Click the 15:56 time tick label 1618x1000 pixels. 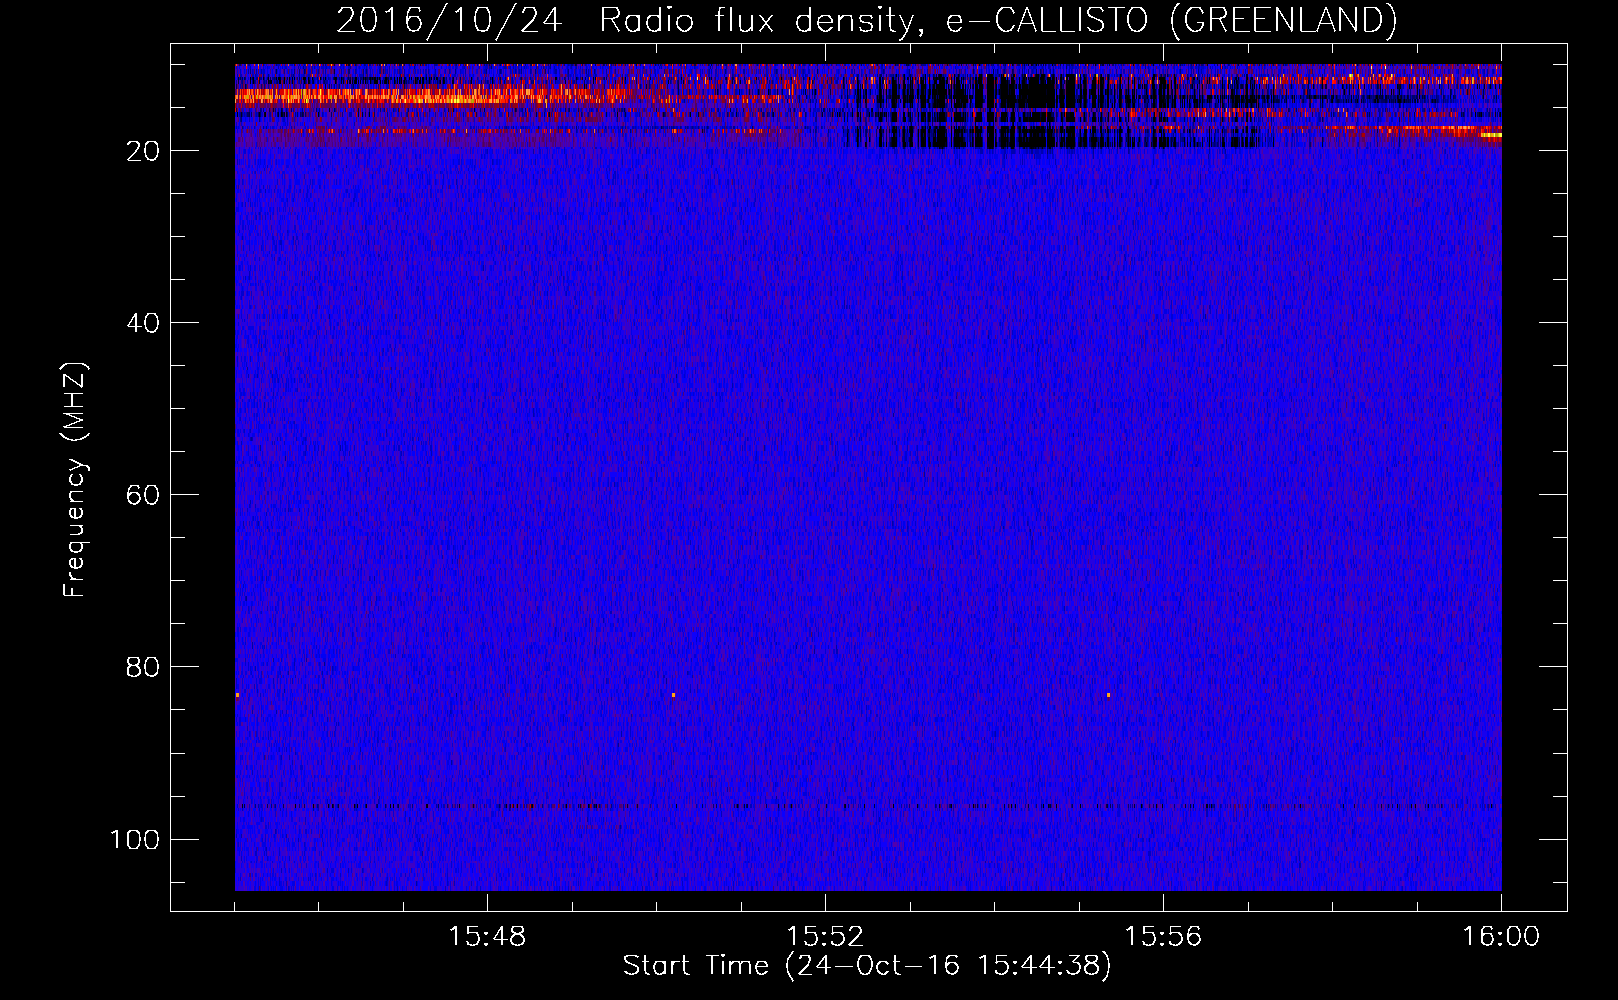(1163, 936)
